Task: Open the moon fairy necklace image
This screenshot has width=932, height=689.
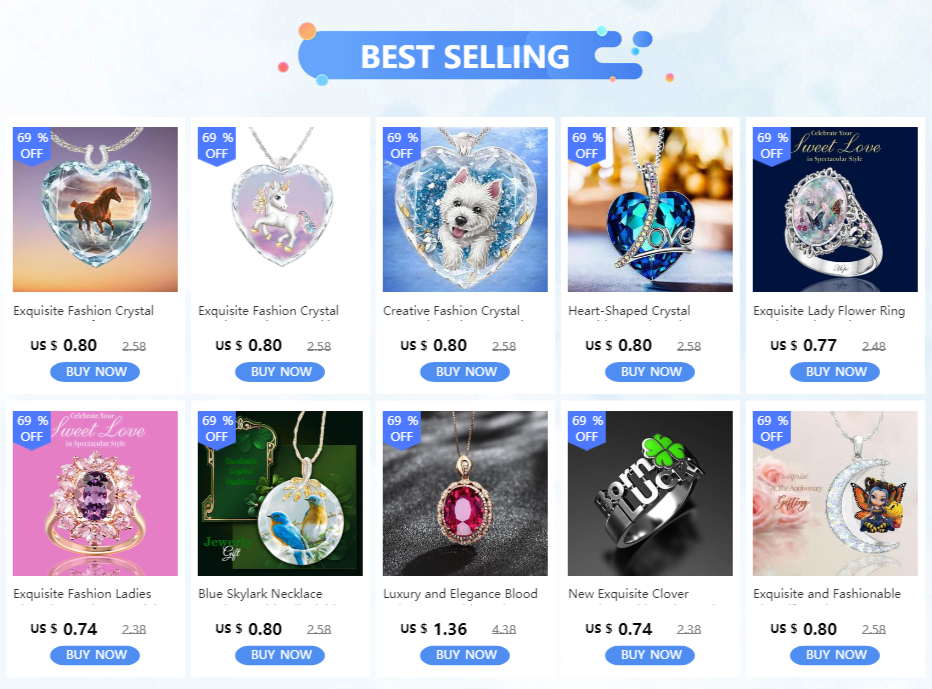Action: [835, 493]
